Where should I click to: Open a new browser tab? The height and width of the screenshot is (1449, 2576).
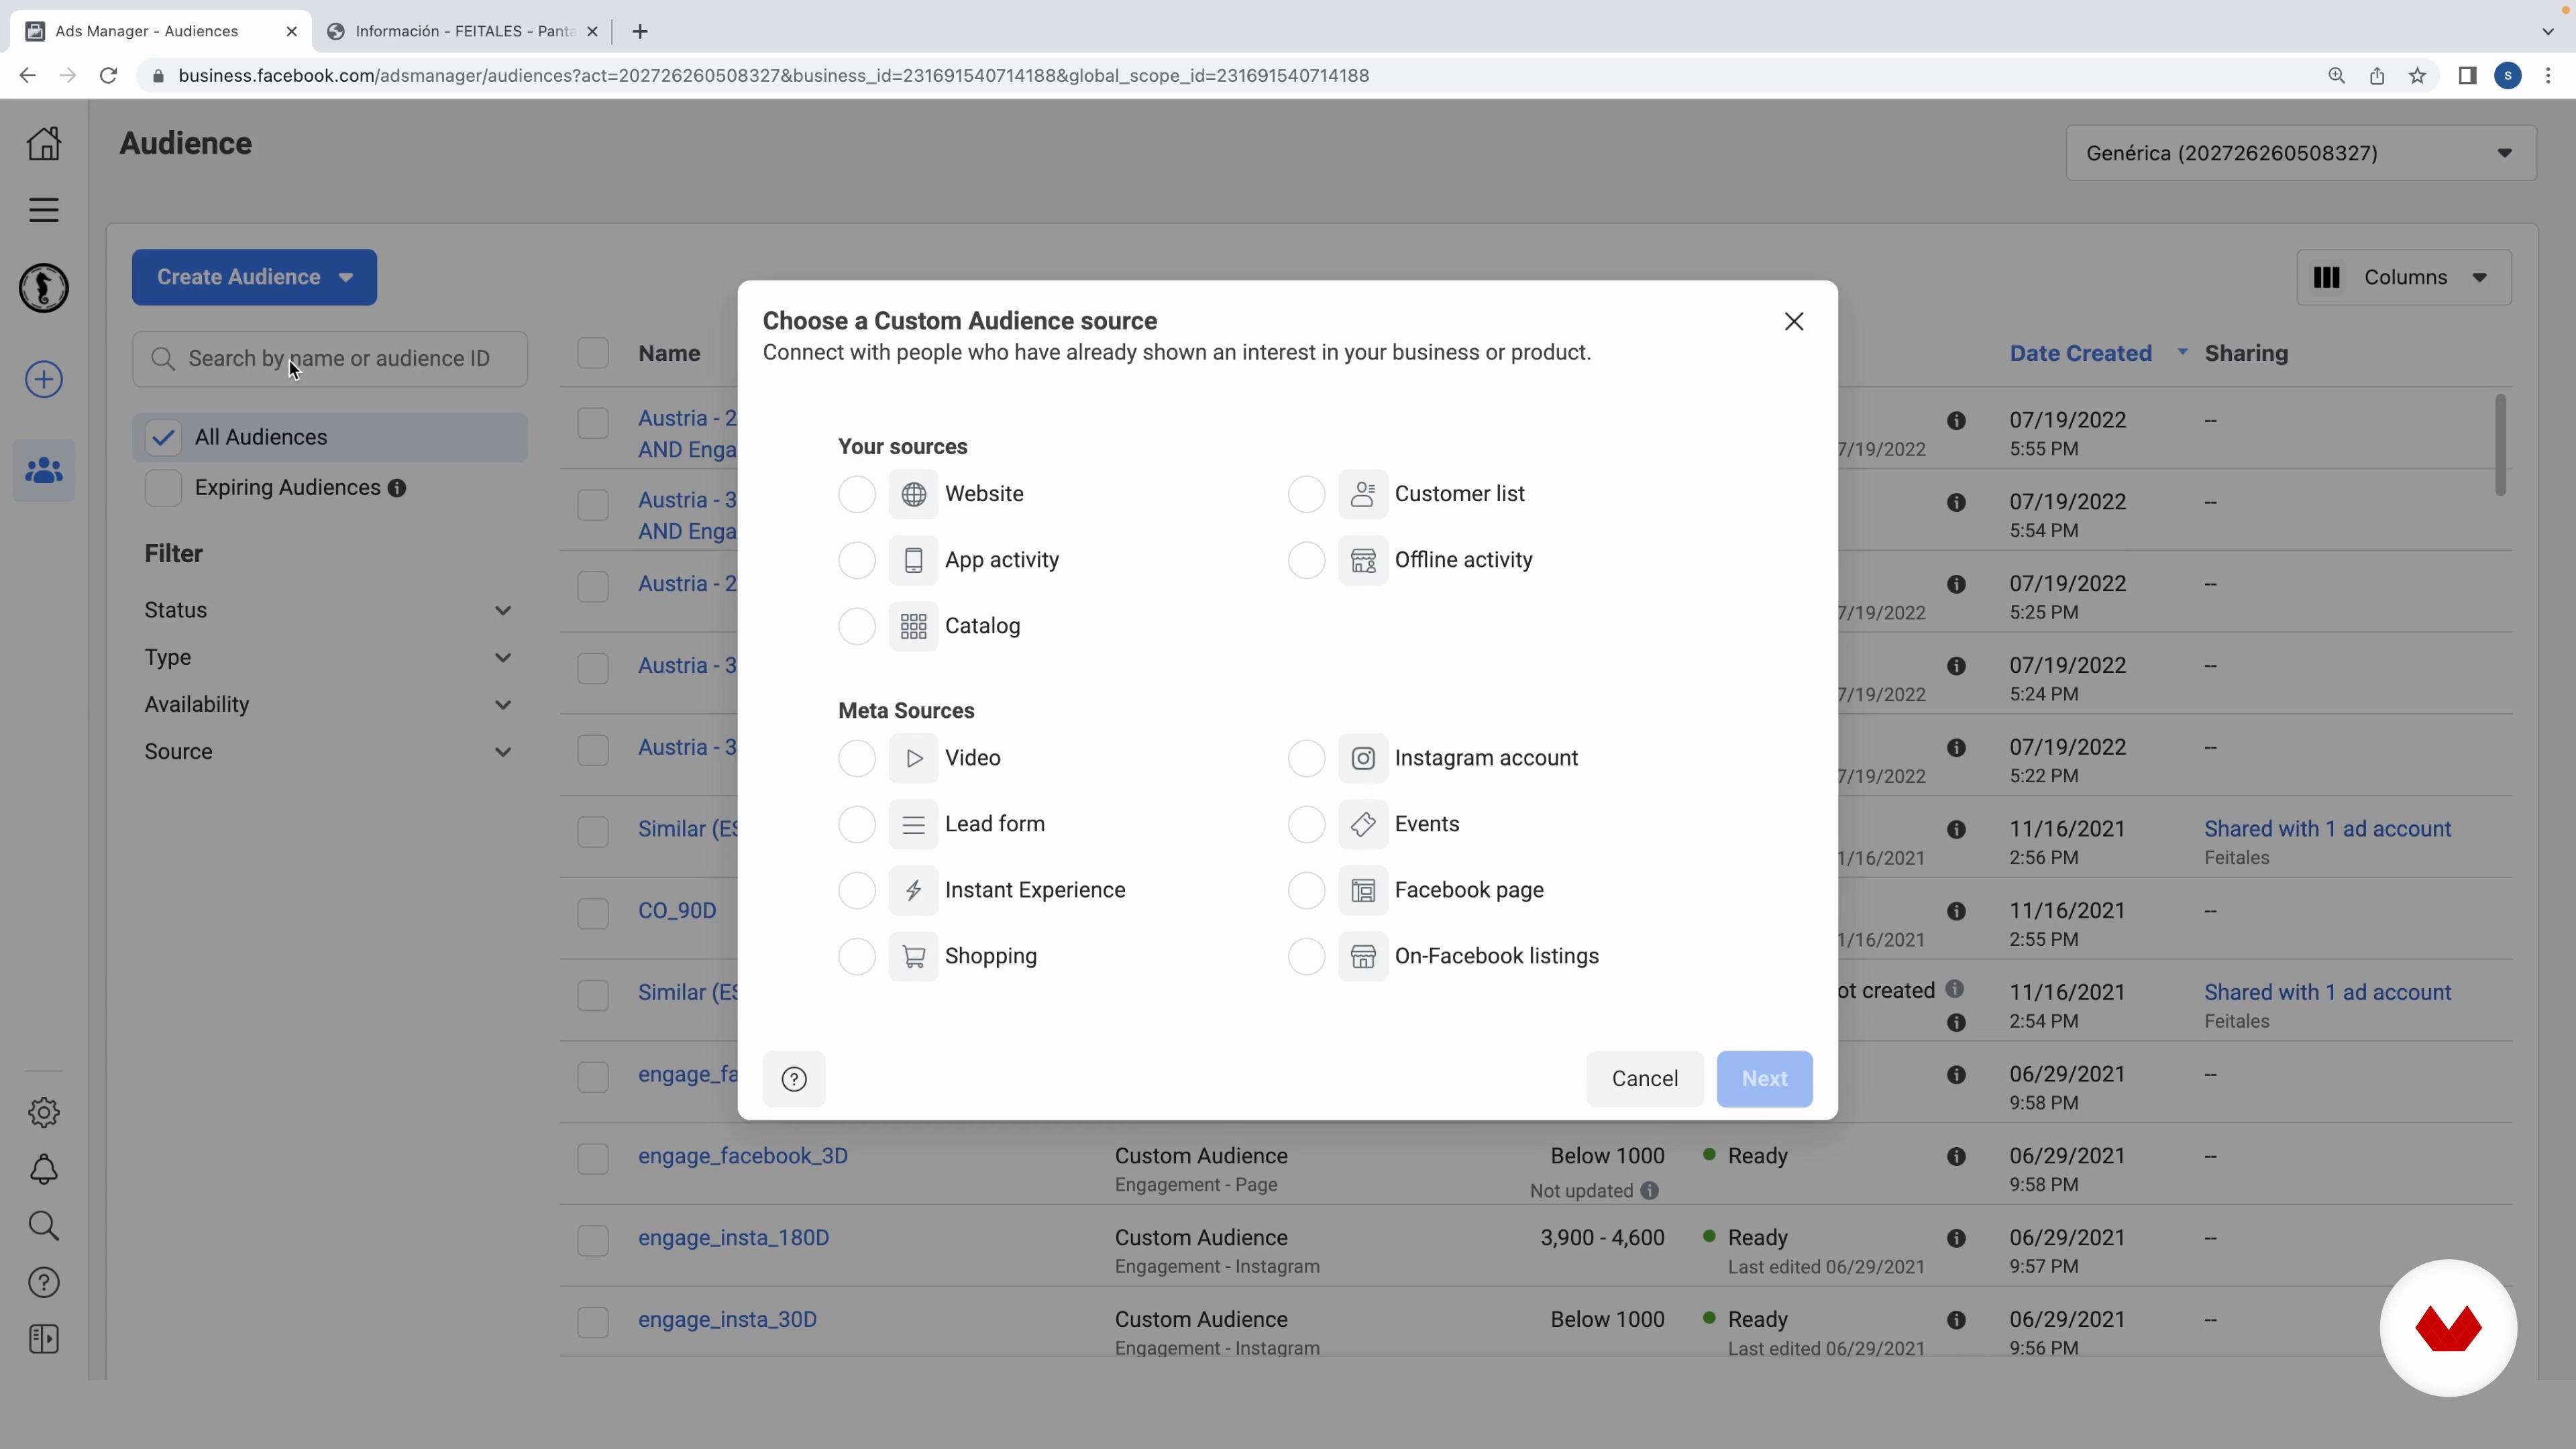pyautogui.click(x=640, y=31)
